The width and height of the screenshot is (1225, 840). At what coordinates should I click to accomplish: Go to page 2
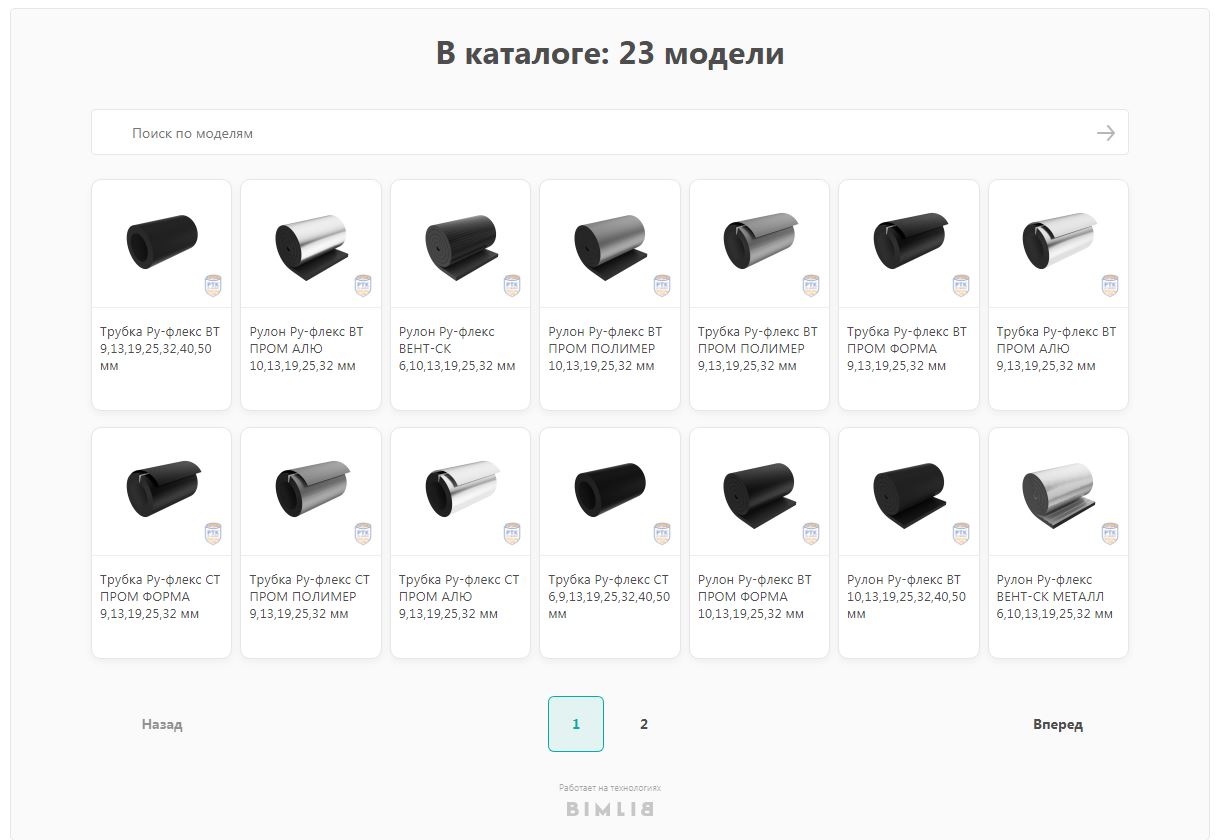tap(644, 724)
